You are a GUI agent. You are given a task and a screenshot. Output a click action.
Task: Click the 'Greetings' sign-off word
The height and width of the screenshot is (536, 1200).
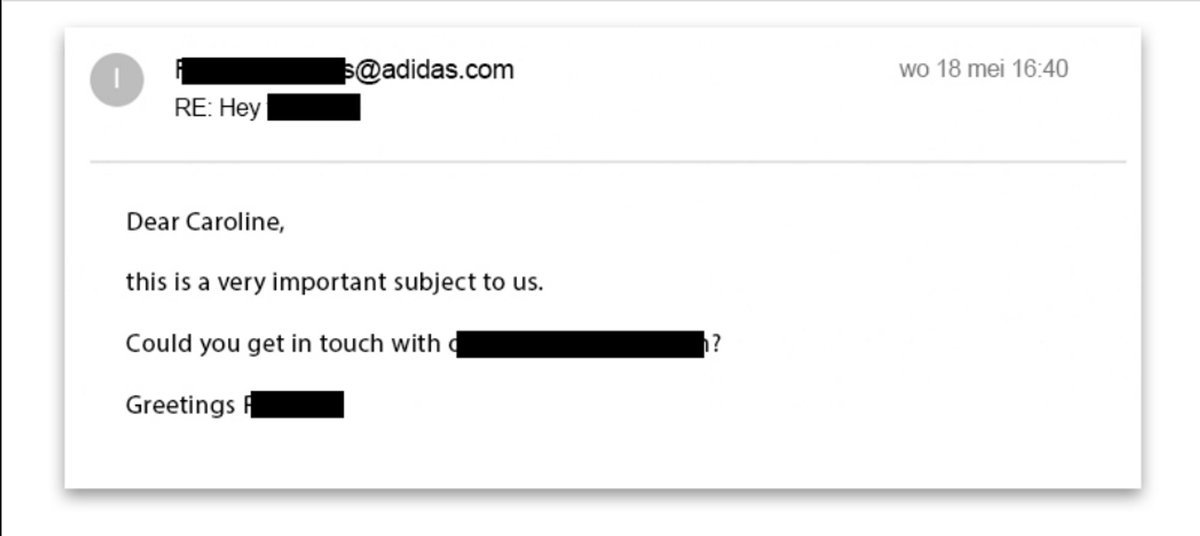click(x=180, y=406)
